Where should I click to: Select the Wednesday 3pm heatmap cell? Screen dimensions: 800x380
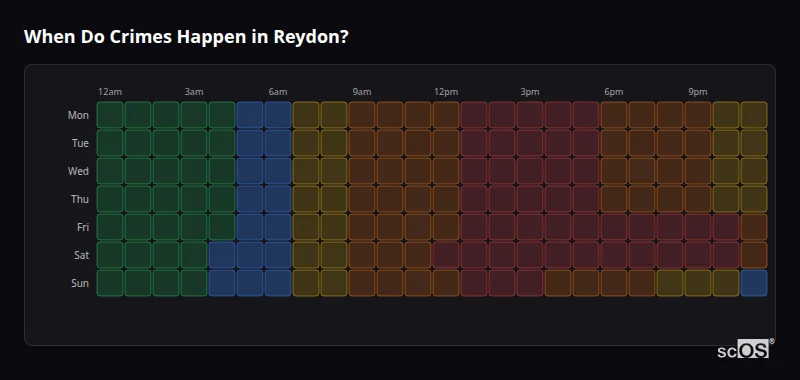tap(530, 171)
